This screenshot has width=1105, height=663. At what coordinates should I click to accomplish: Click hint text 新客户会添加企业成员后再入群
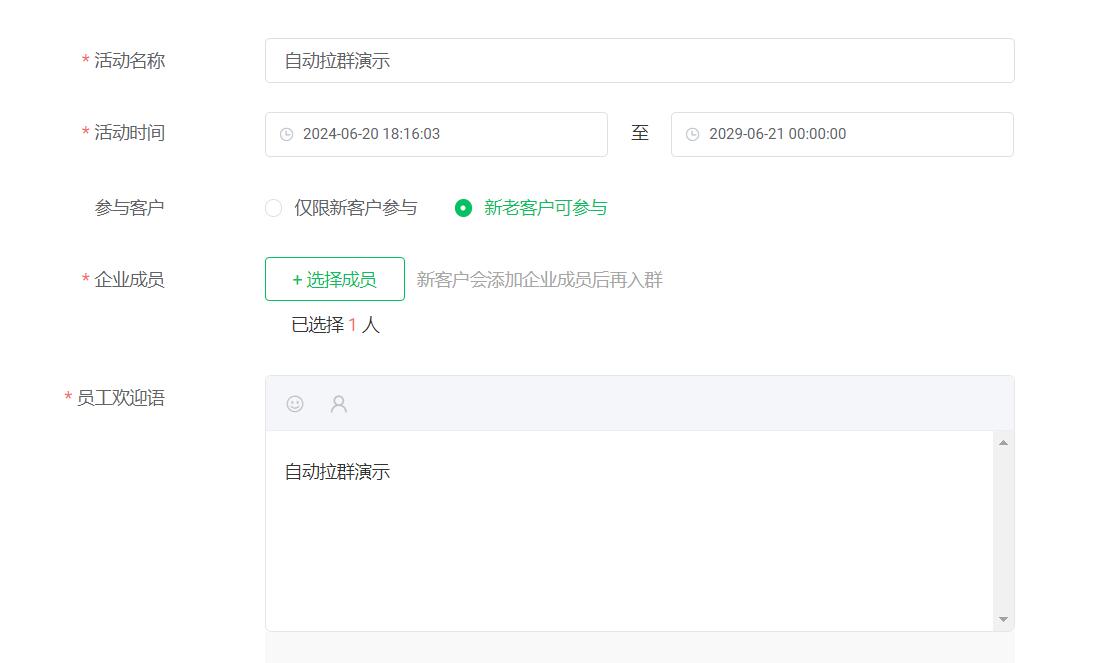pos(539,280)
